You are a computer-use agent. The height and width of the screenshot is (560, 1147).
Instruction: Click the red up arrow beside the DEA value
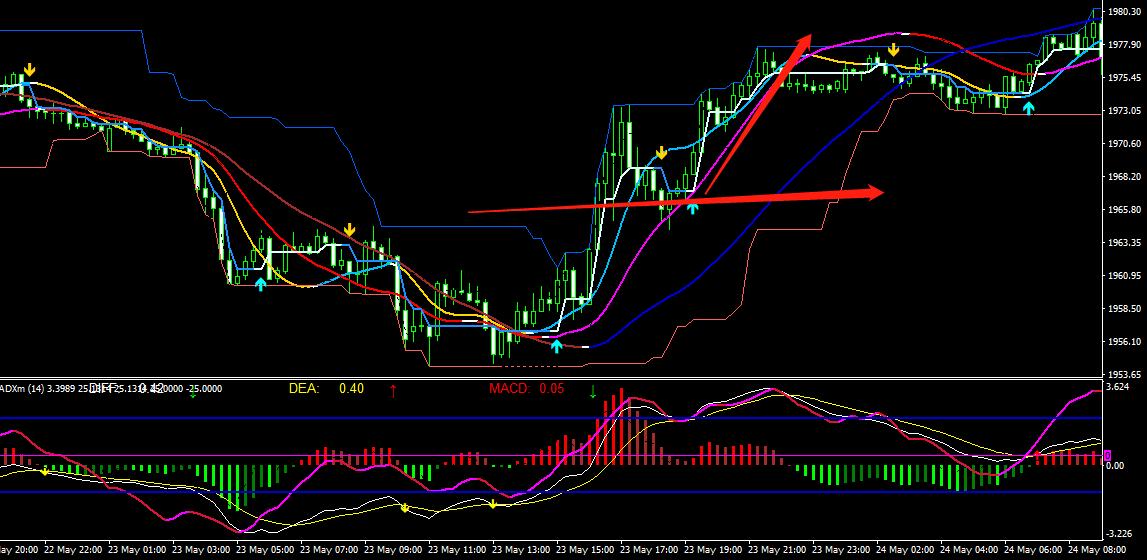tap(393, 390)
